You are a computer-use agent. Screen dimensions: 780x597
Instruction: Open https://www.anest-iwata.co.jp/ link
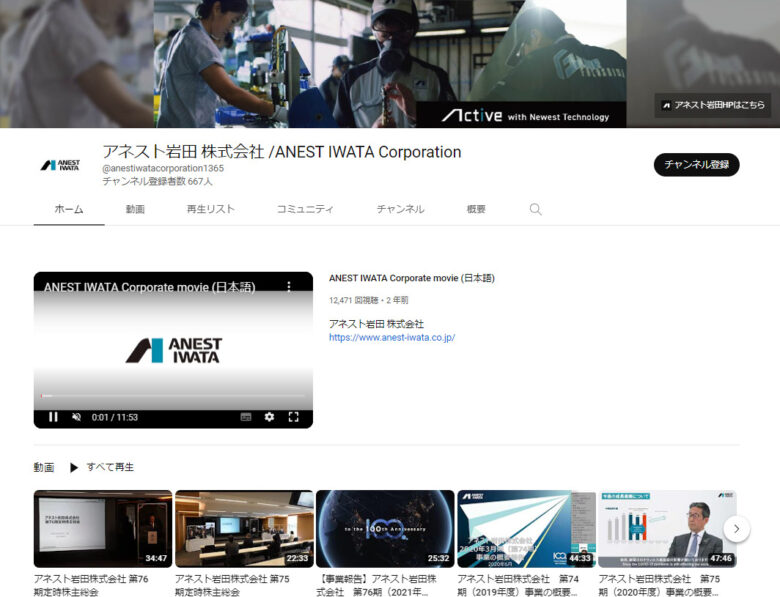pos(392,337)
